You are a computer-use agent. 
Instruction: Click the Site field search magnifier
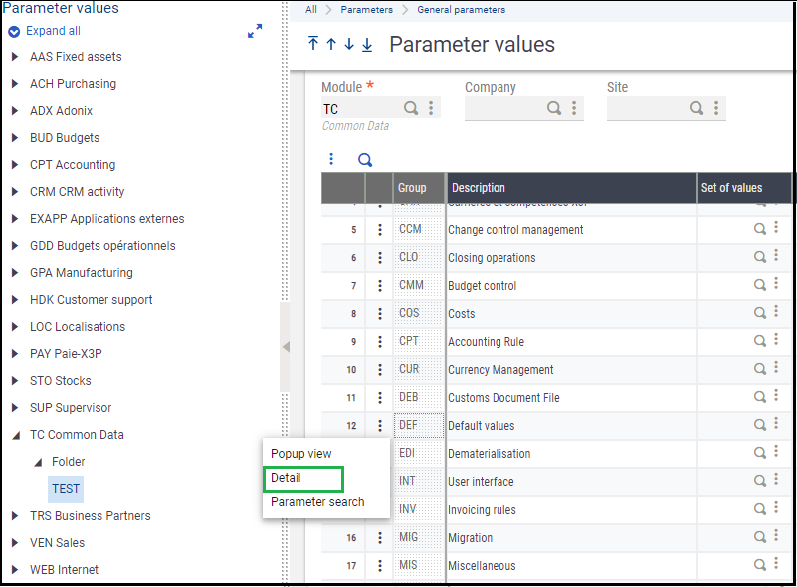click(x=696, y=108)
